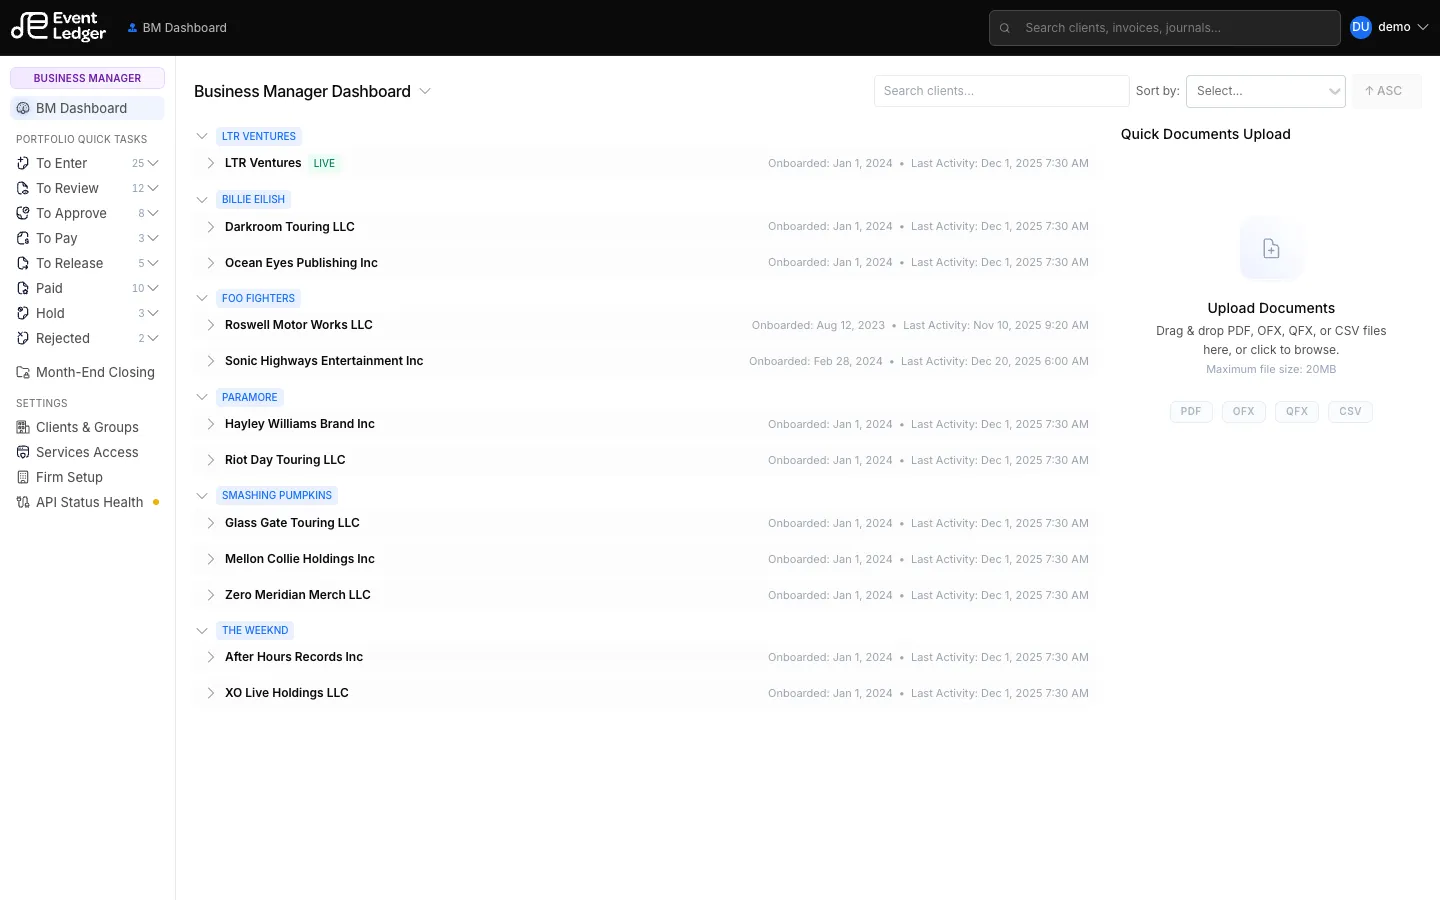Click the Hold task icon
Image resolution: width=1440 pixels, height=900 pixels.
point(23,313)
